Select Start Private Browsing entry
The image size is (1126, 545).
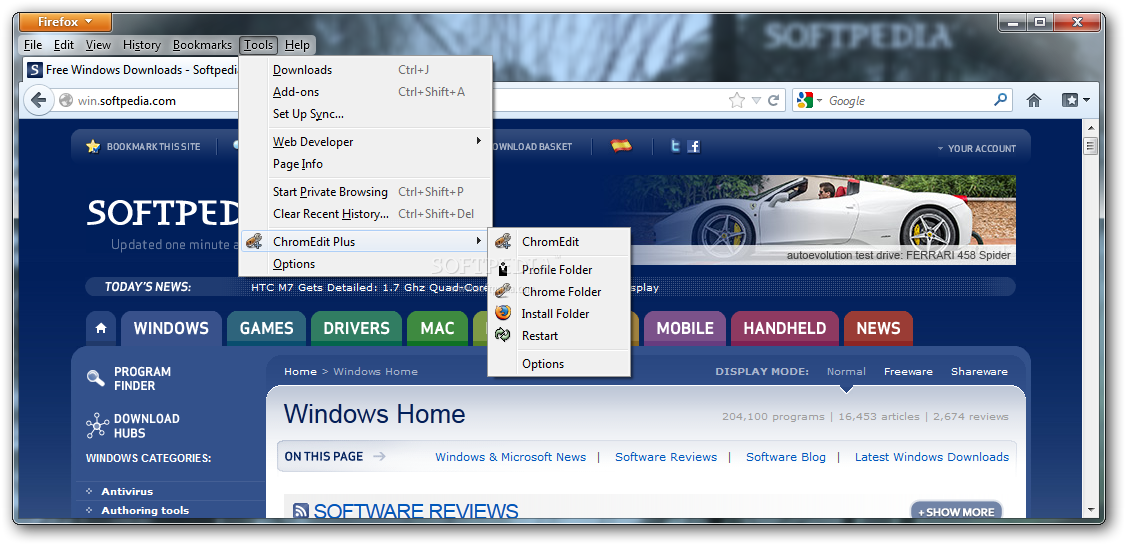(x=366, y=192)
